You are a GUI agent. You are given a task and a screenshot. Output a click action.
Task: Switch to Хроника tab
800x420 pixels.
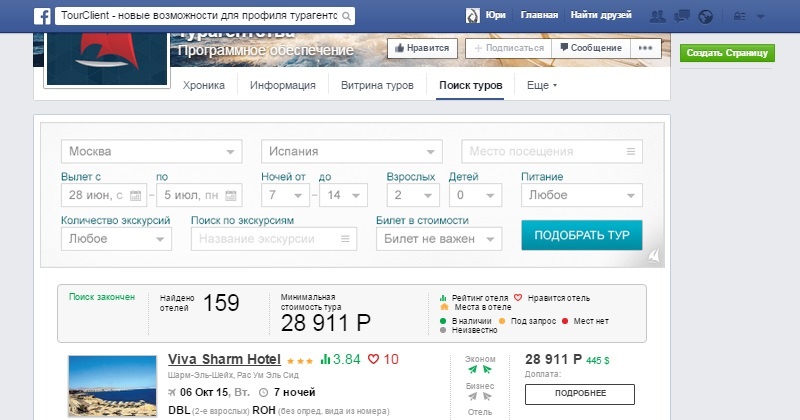(x=204, y=85)
